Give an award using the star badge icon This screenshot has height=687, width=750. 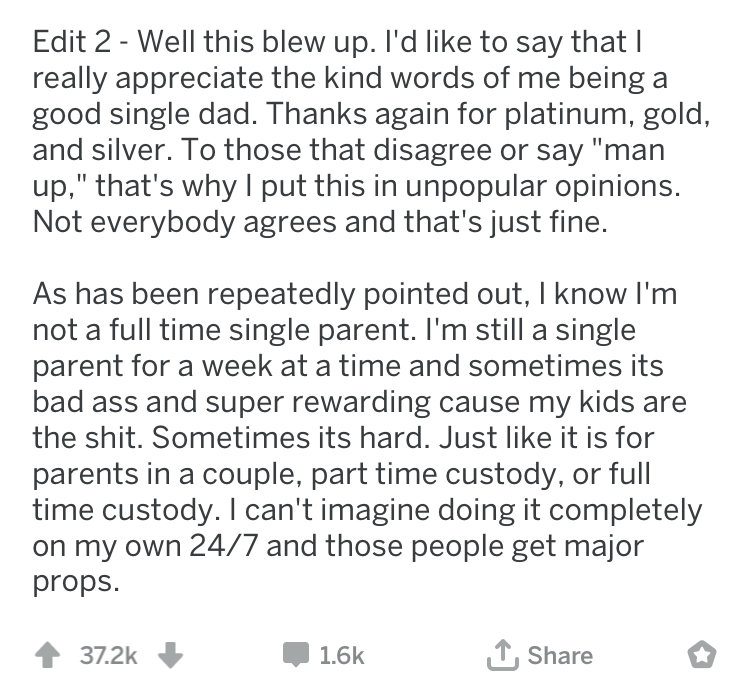(702, 655)
